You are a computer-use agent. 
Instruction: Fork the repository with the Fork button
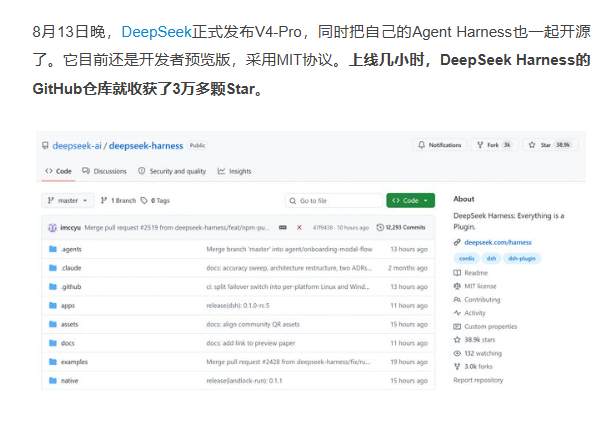tap(493, 145)
